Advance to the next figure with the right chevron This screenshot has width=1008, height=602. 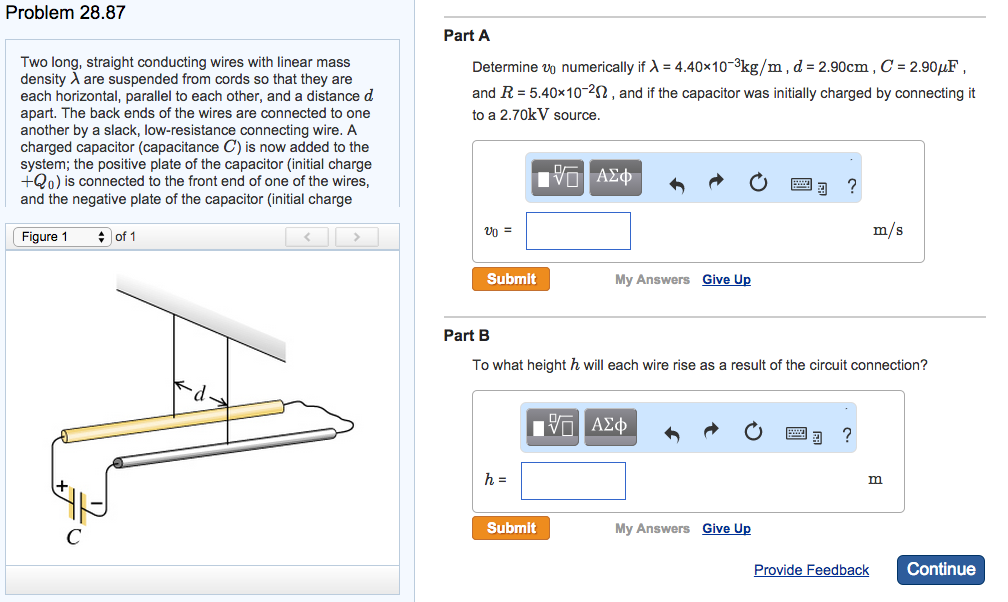(x=356, y=236)
